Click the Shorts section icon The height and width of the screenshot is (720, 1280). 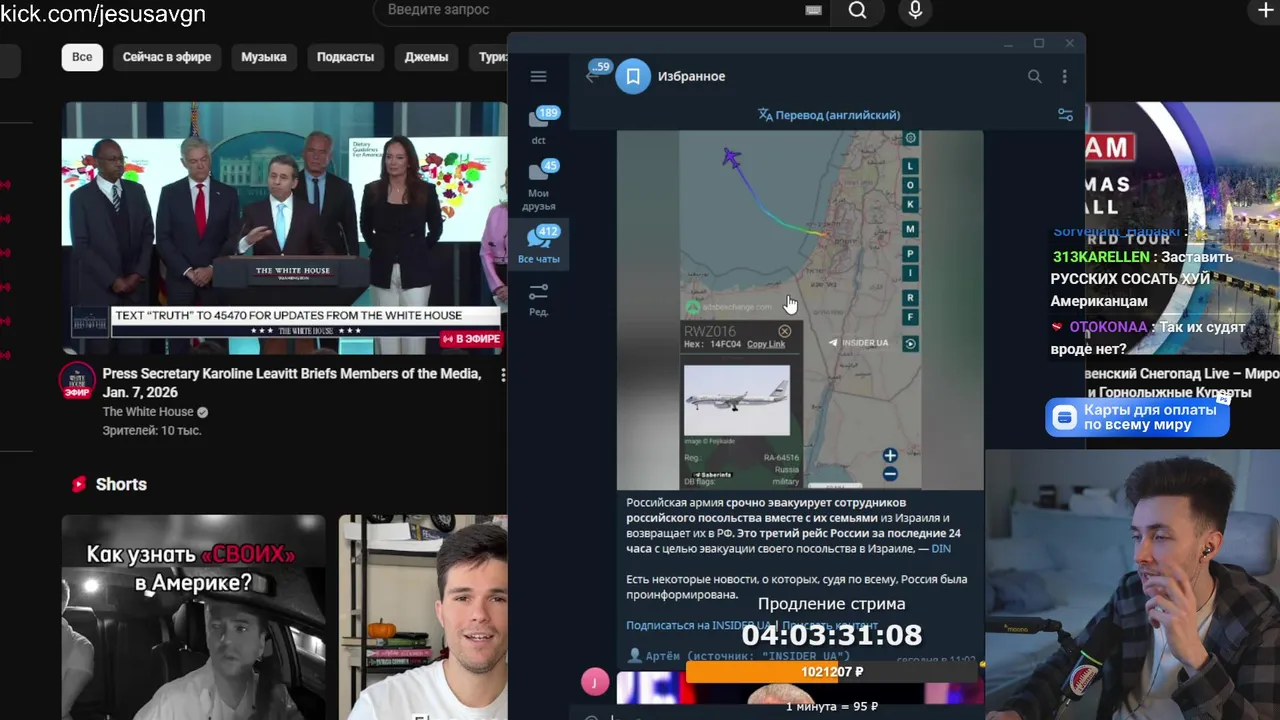point(78,484)
